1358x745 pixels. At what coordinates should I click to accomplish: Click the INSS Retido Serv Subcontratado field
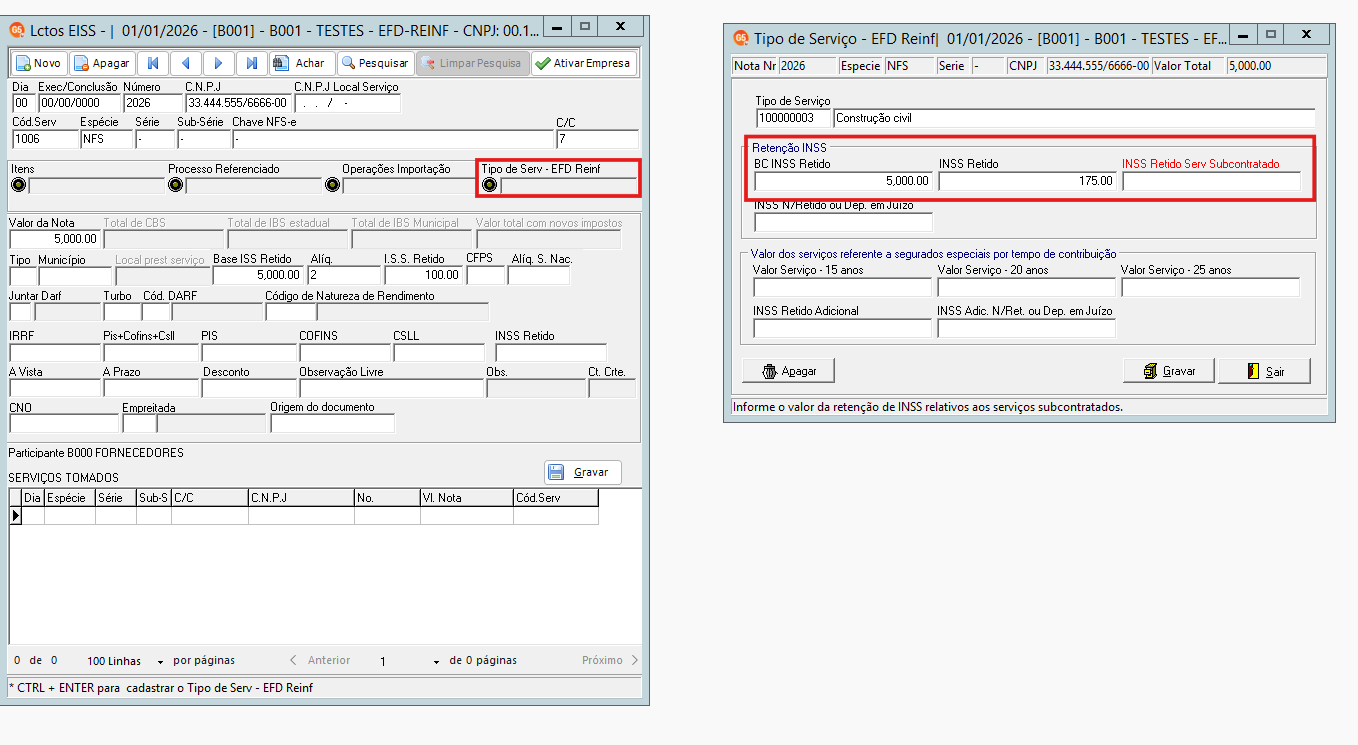(x=1211, y=181)
